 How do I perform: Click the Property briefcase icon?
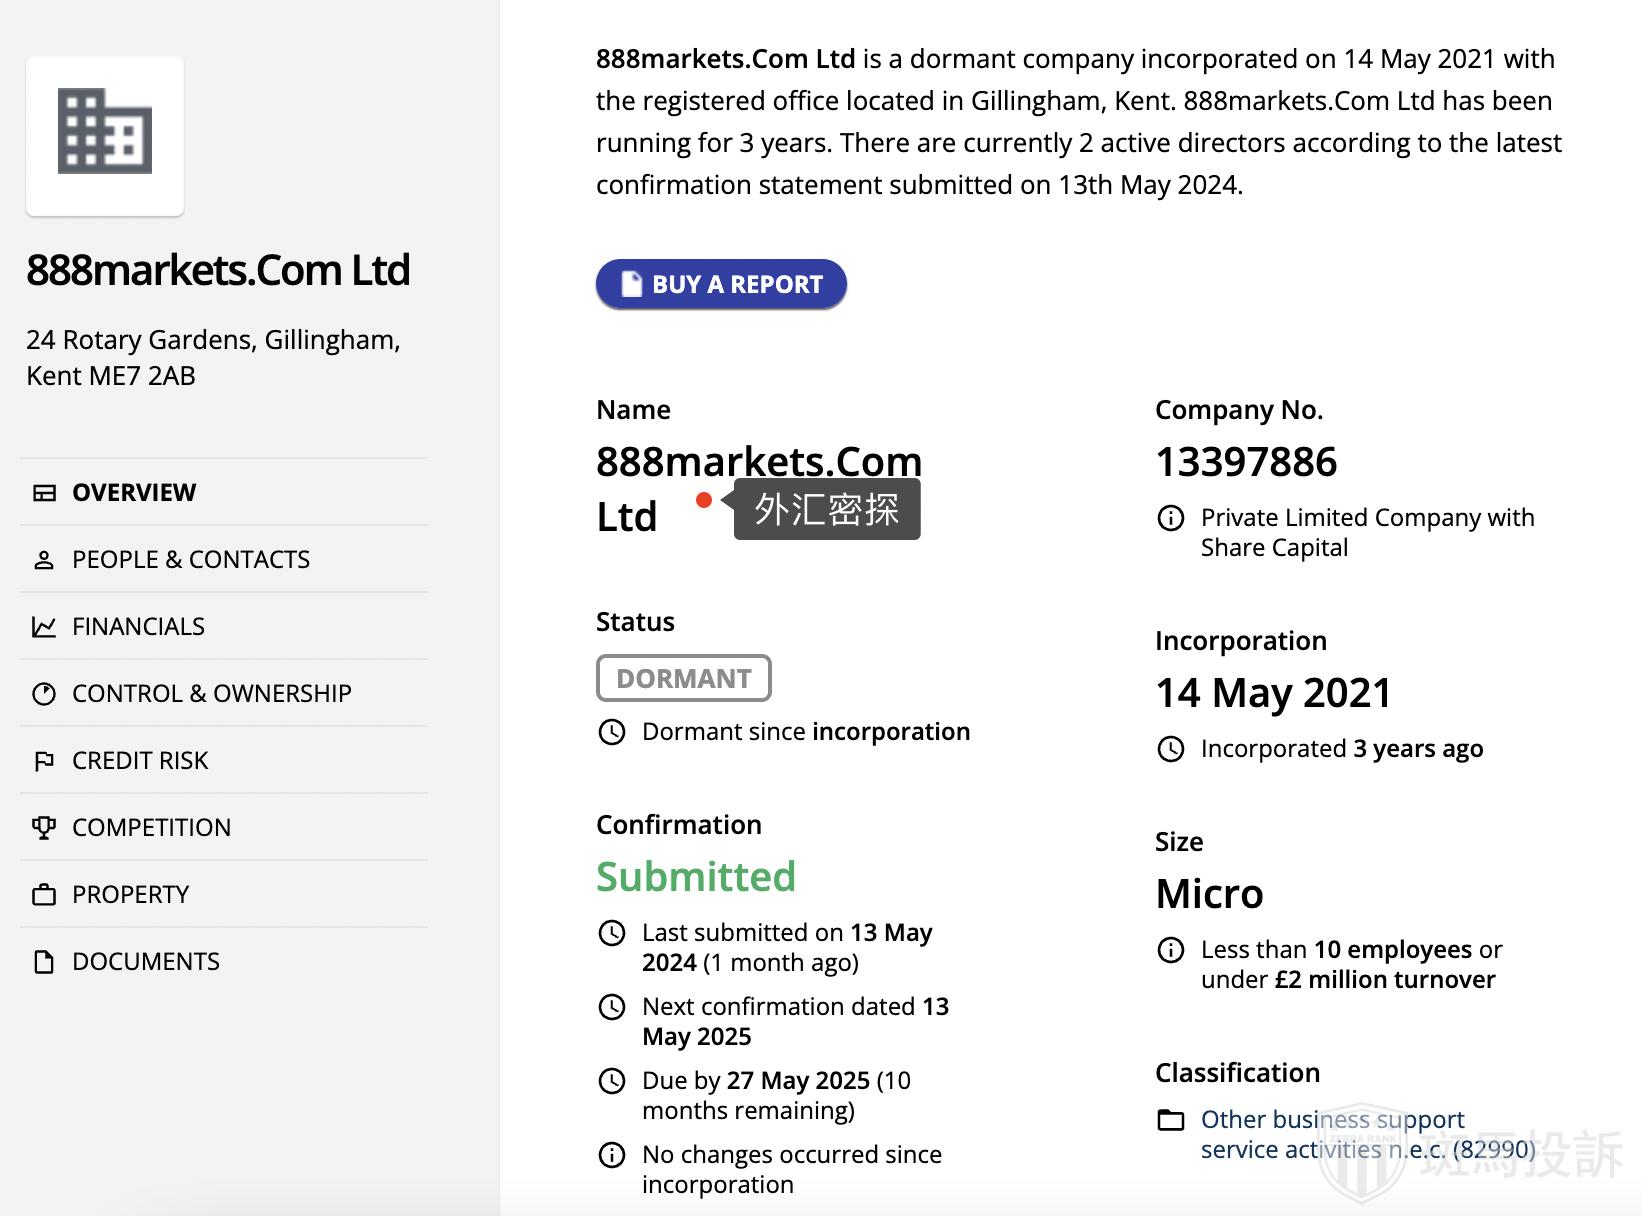[x=44, y=895]
